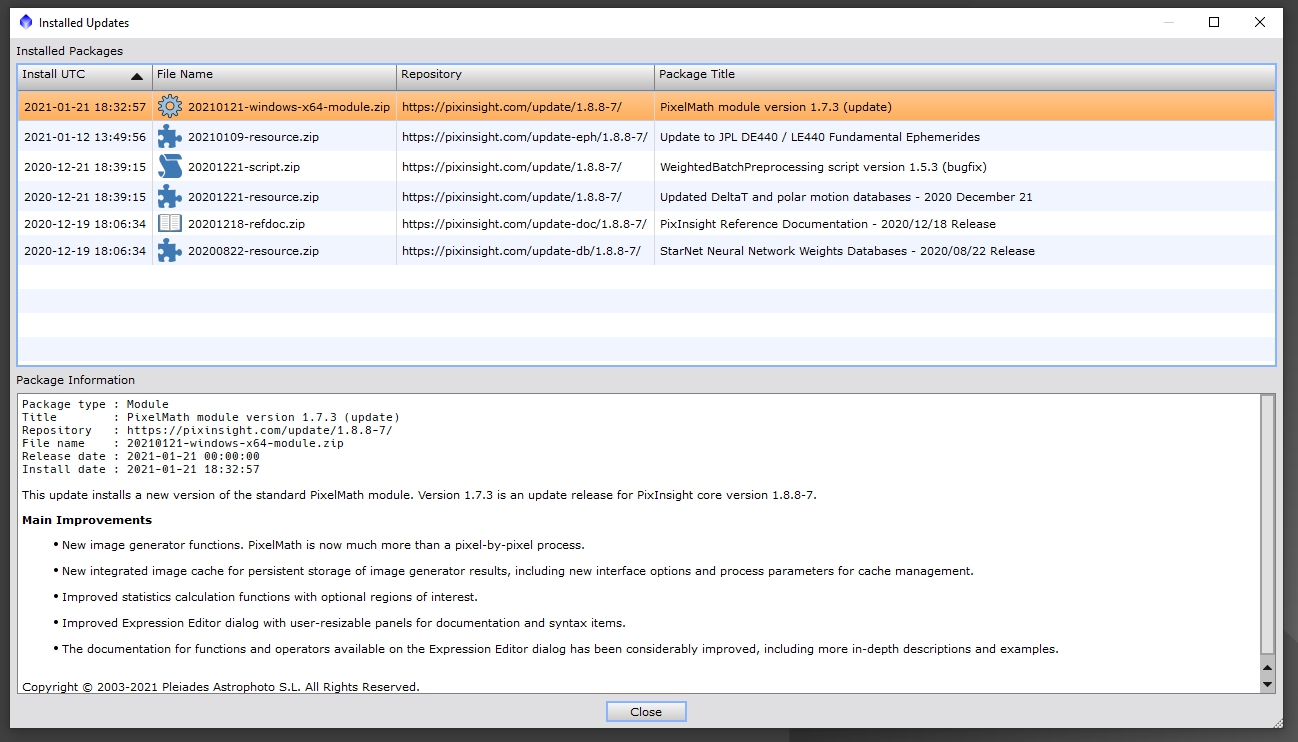Click the book icon of 20201218-refdoc.zip
This screenshot has width=1298, height=742.
click(x=170, y=224)
